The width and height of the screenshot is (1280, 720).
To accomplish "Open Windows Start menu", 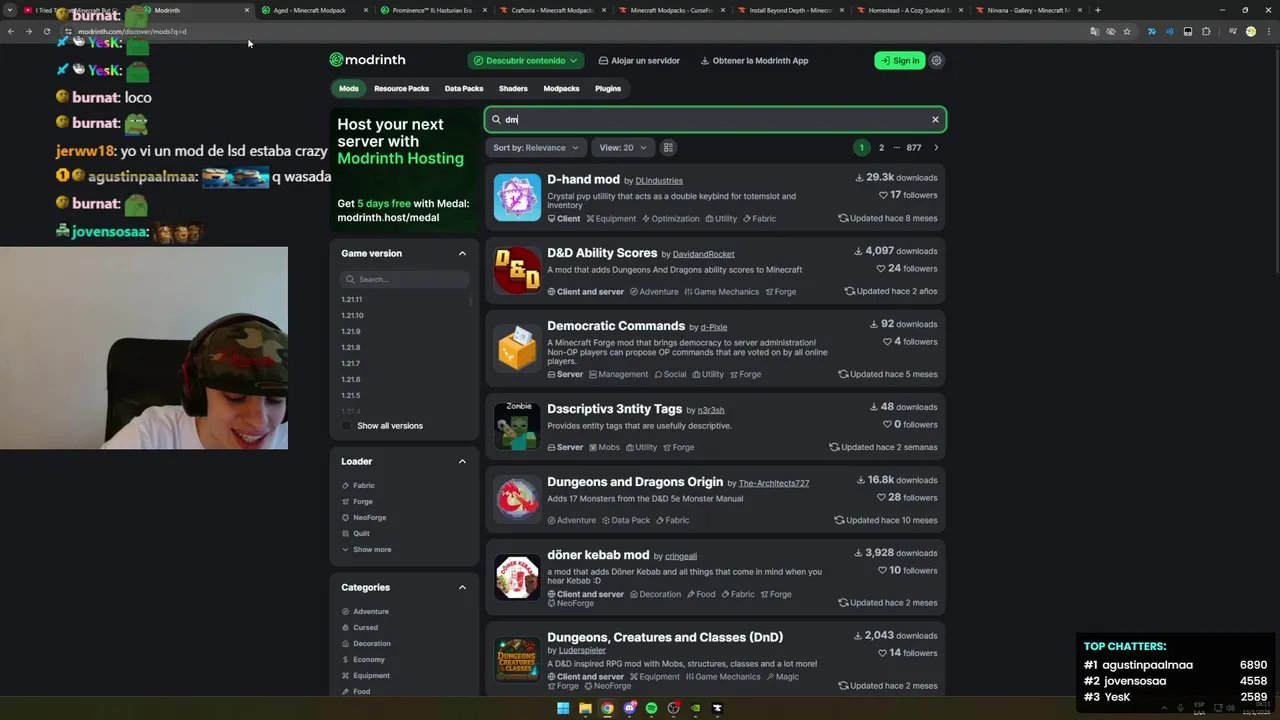I will coord(563,708).
